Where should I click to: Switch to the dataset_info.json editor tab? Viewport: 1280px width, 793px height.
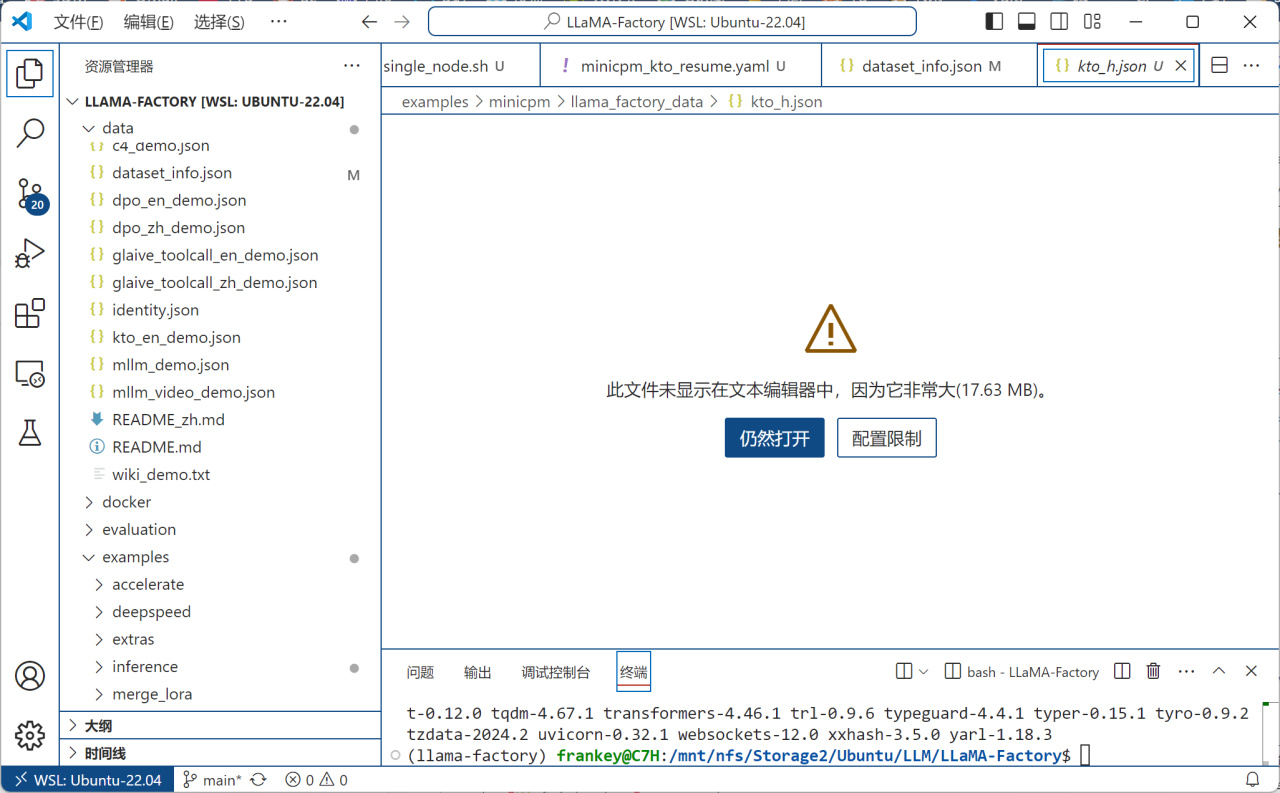pos(929,66)
